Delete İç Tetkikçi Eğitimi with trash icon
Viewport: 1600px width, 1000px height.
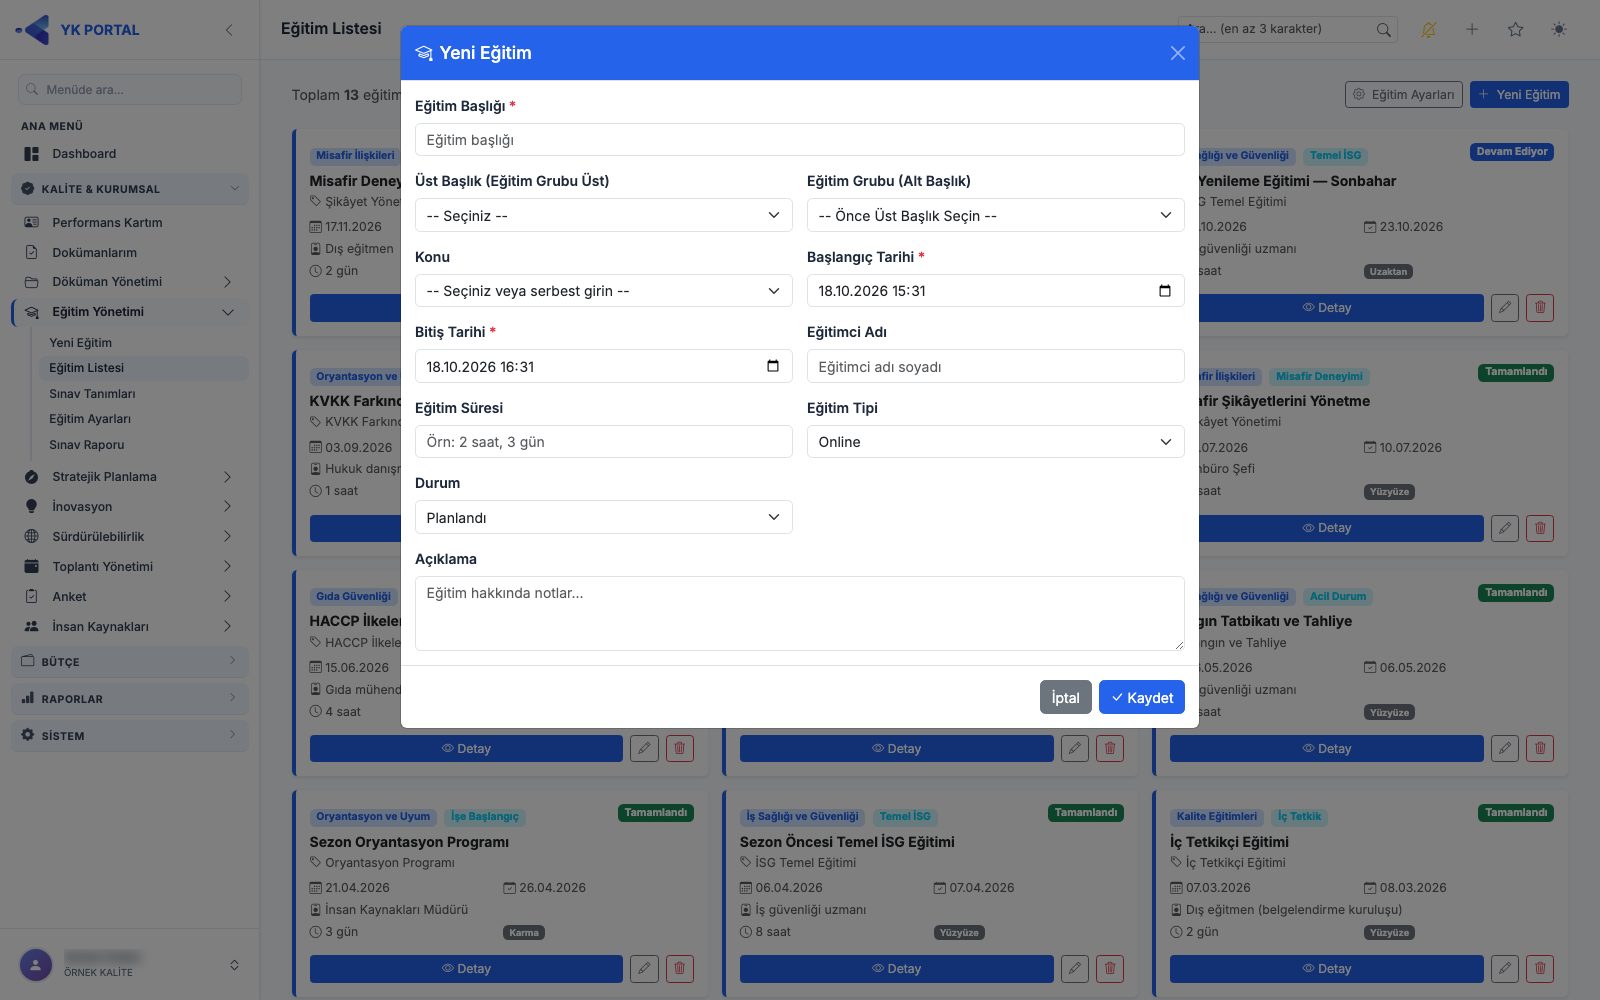(x=1540, y=968)
